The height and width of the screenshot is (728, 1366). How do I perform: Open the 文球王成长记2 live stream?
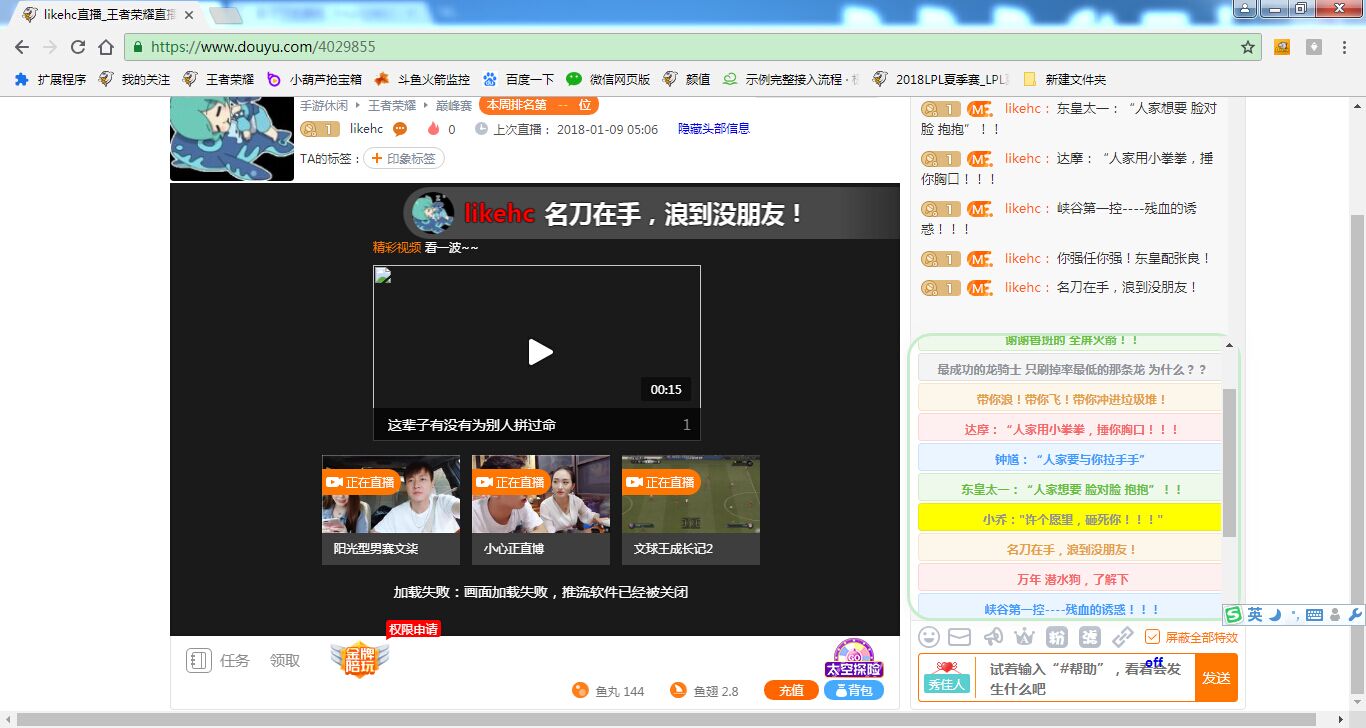click(691, 510)
